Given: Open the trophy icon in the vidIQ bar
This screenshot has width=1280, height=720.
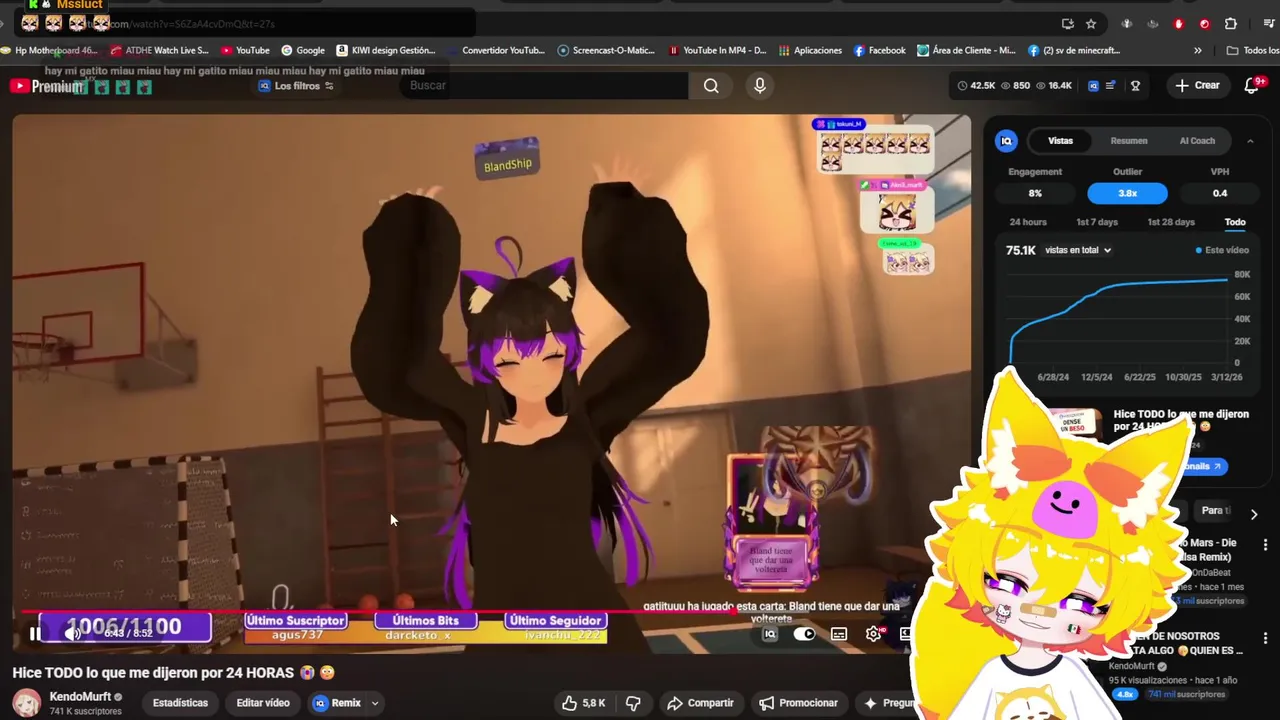Looking at the screenshot, I should coord(1135,86).
